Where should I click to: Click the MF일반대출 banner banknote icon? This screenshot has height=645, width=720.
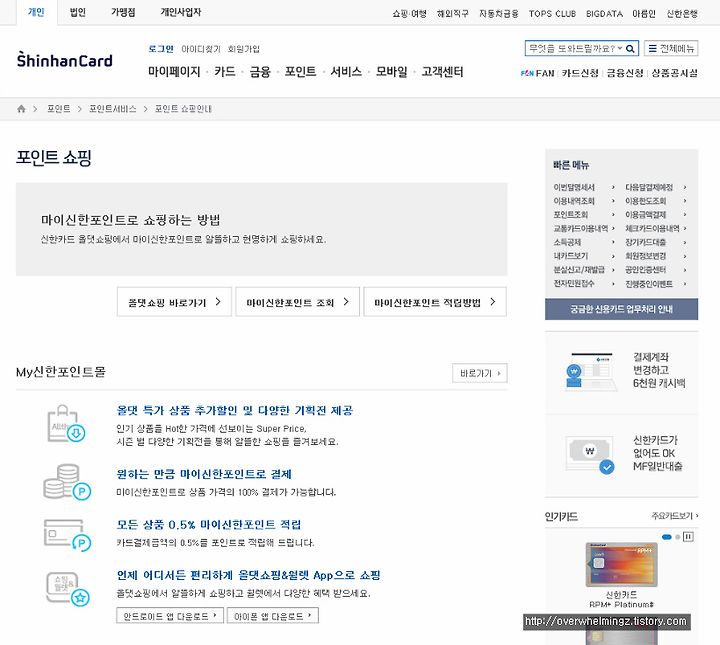tap(590, 454)
